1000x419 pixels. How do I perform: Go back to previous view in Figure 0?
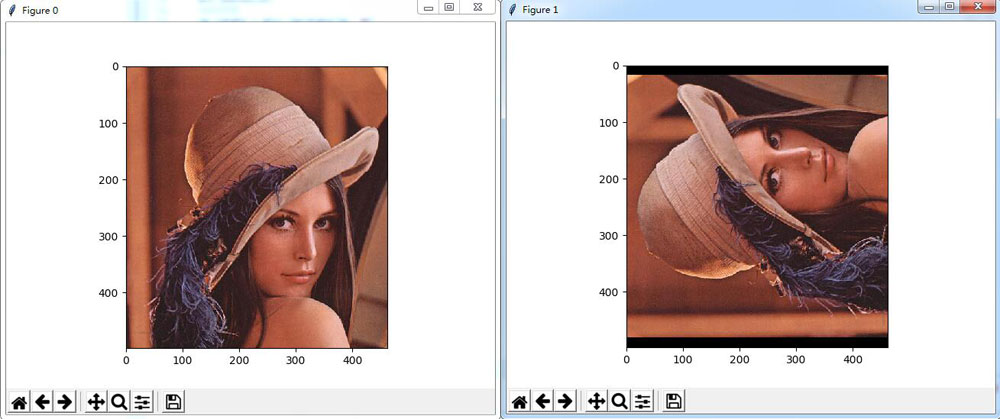(42, 402)
